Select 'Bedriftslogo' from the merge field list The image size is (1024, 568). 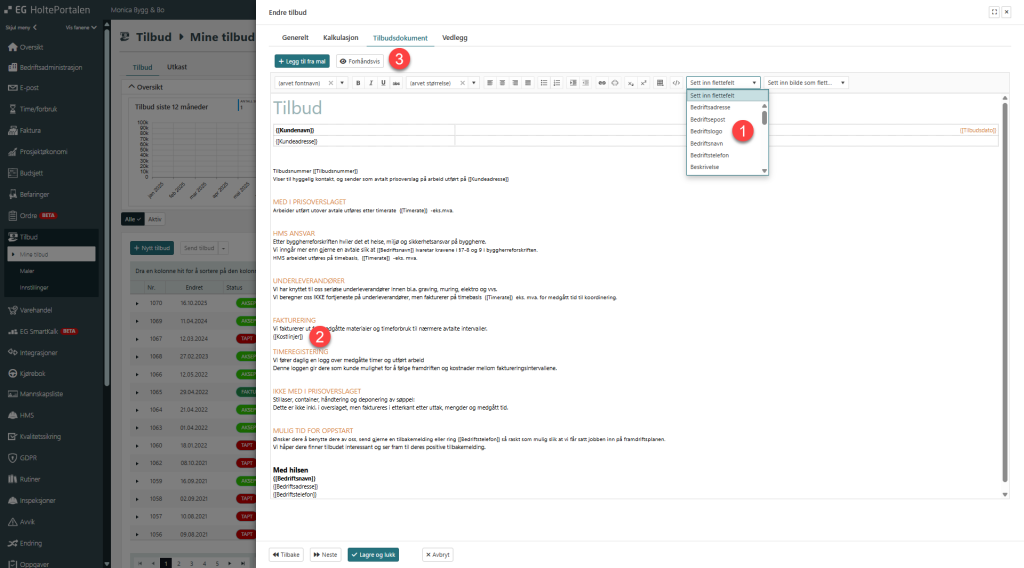706,131
